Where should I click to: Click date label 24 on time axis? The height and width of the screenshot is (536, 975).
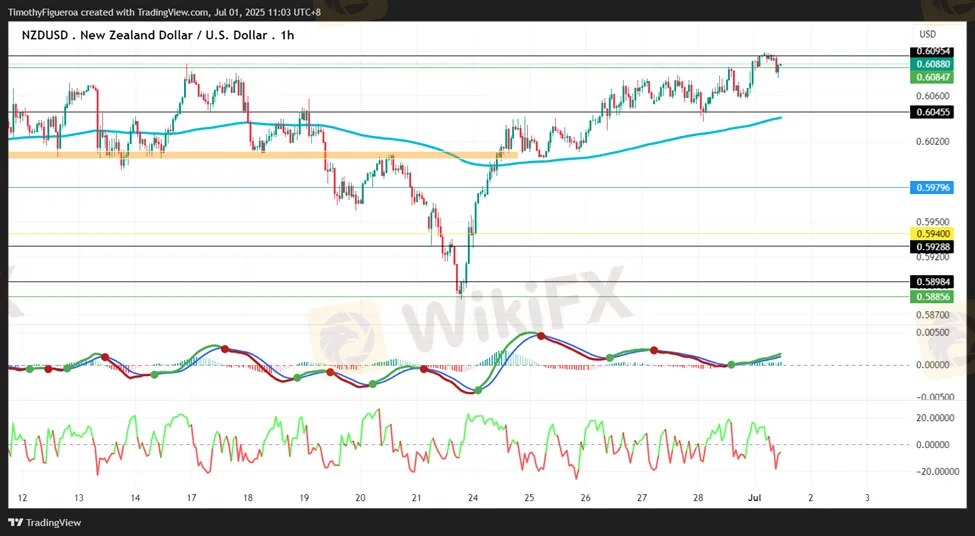[473, 497]
